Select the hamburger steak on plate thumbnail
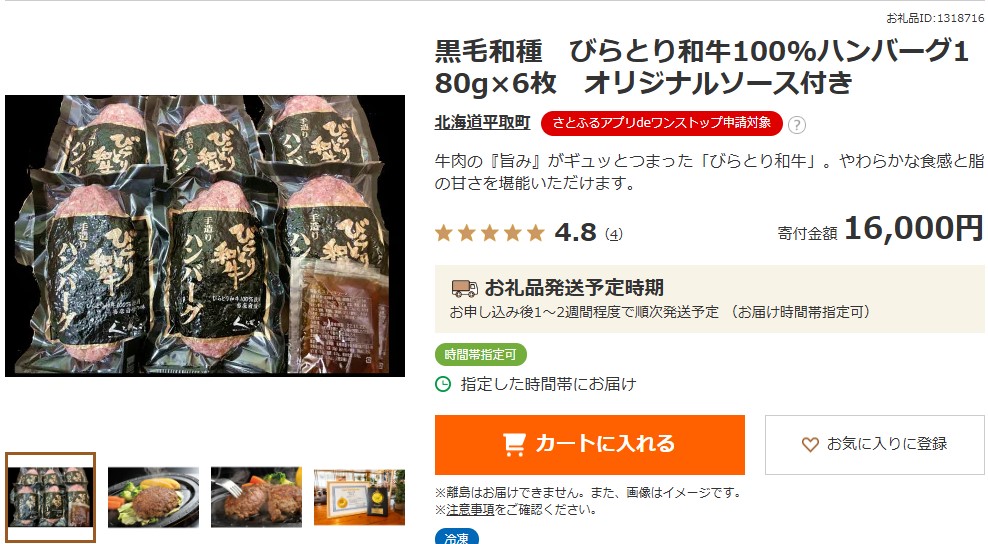This screenshot has height=544, width=988. 154,497
